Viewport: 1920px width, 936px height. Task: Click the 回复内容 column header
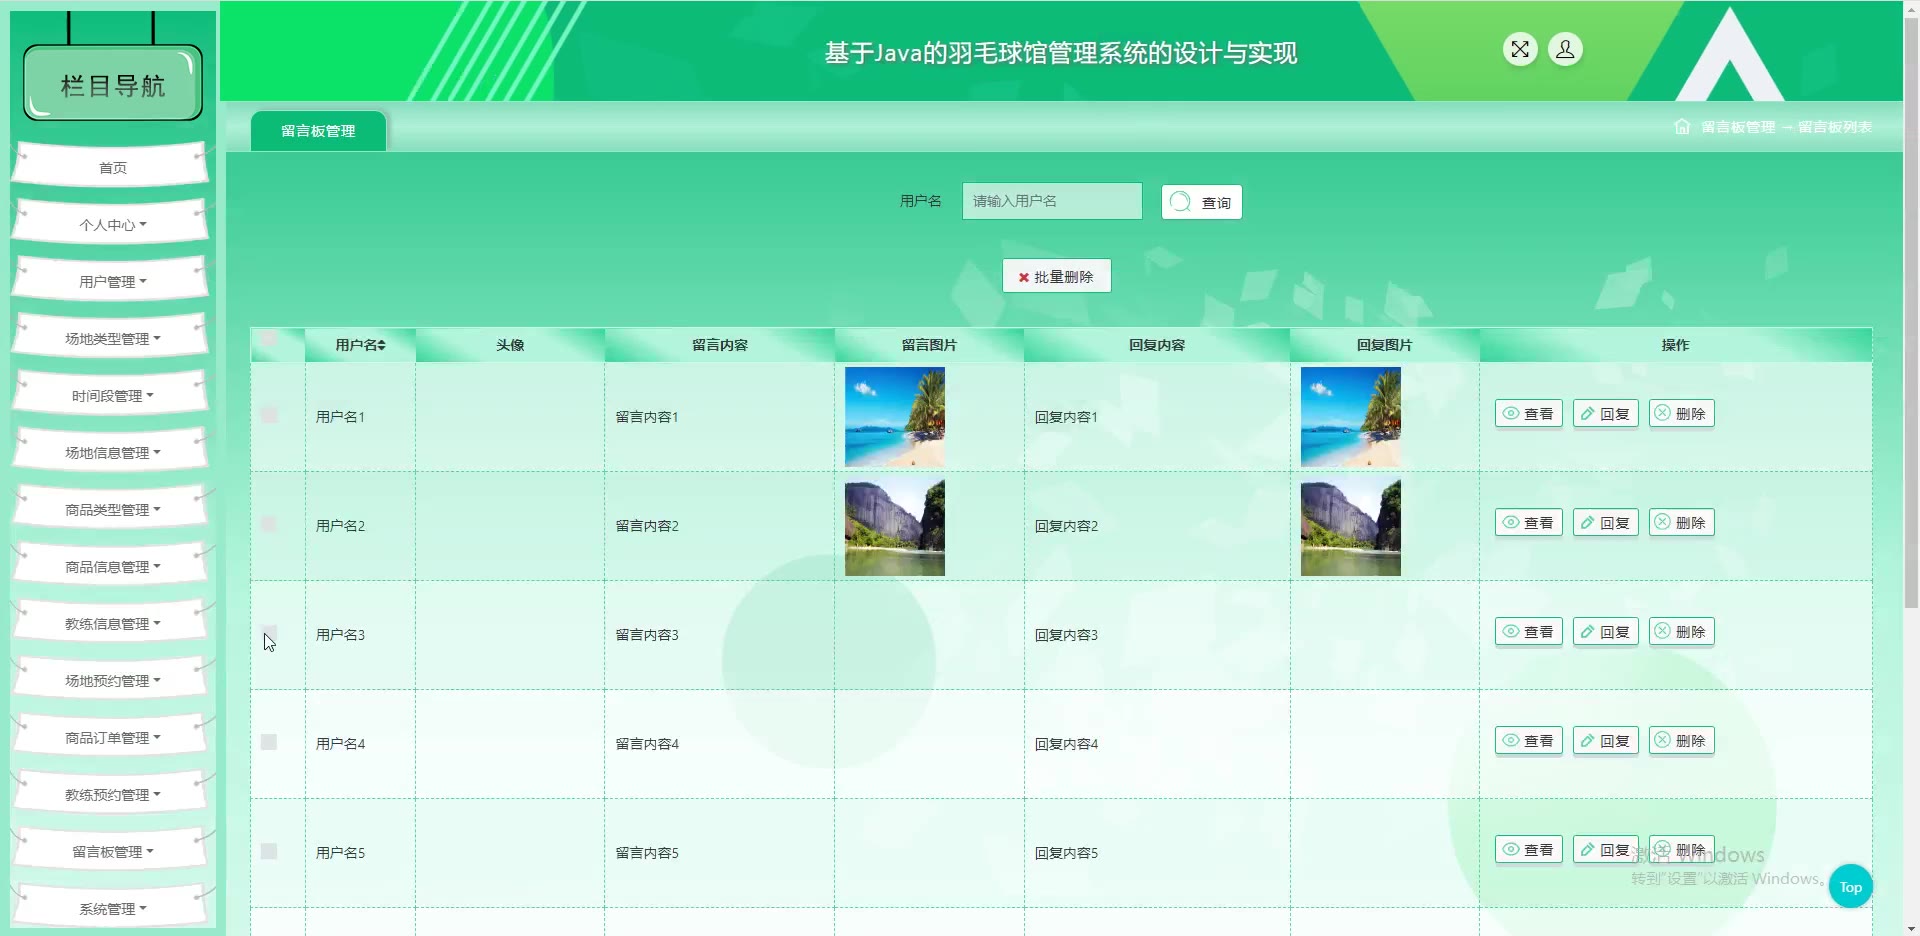[1157, 345]
